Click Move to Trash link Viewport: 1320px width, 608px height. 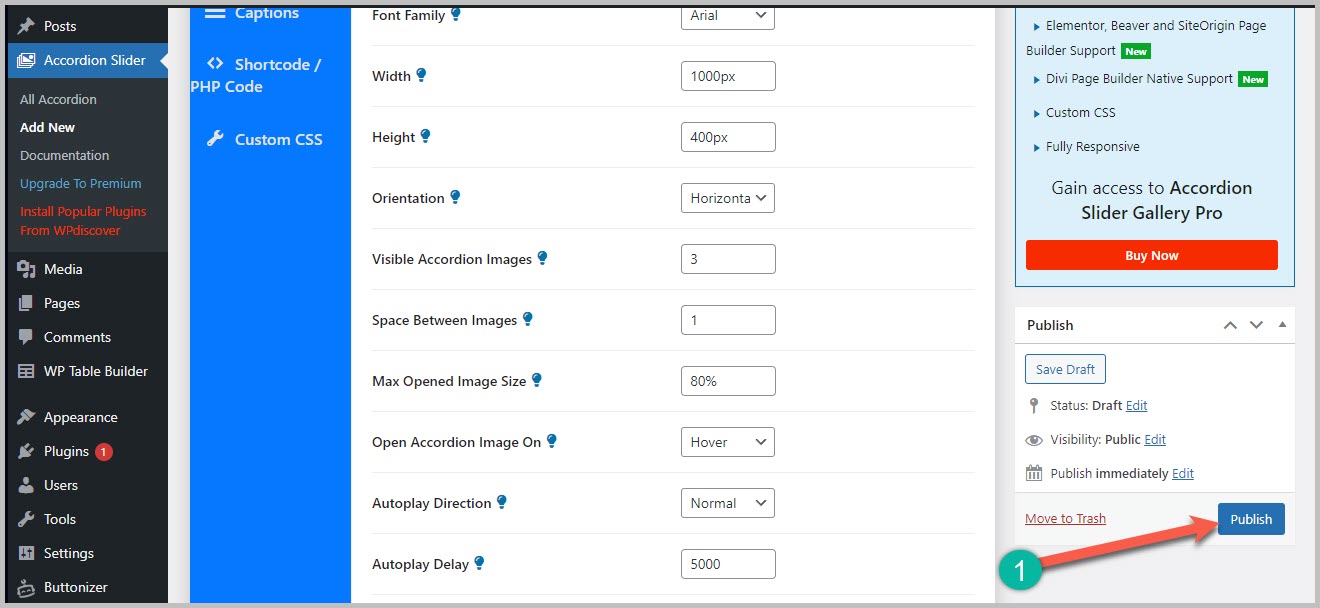1065,518
